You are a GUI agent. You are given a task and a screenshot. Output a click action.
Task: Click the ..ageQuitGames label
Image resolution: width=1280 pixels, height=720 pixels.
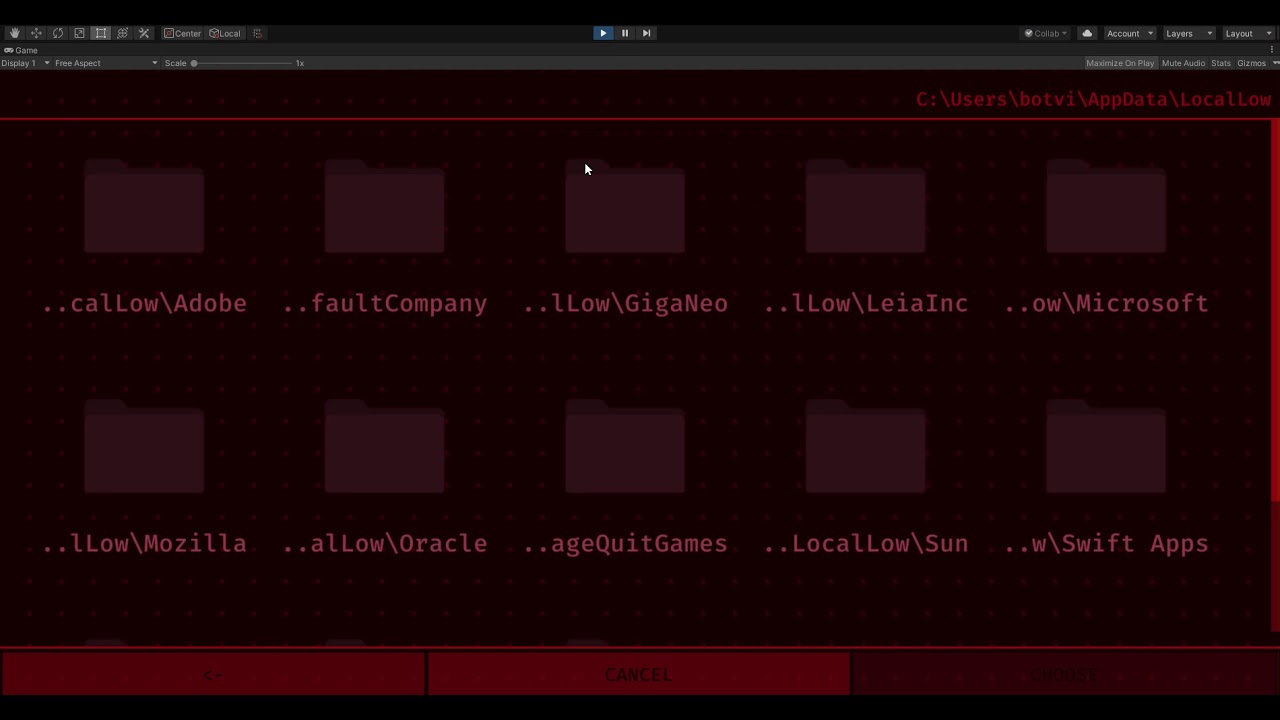coord(625,544)
